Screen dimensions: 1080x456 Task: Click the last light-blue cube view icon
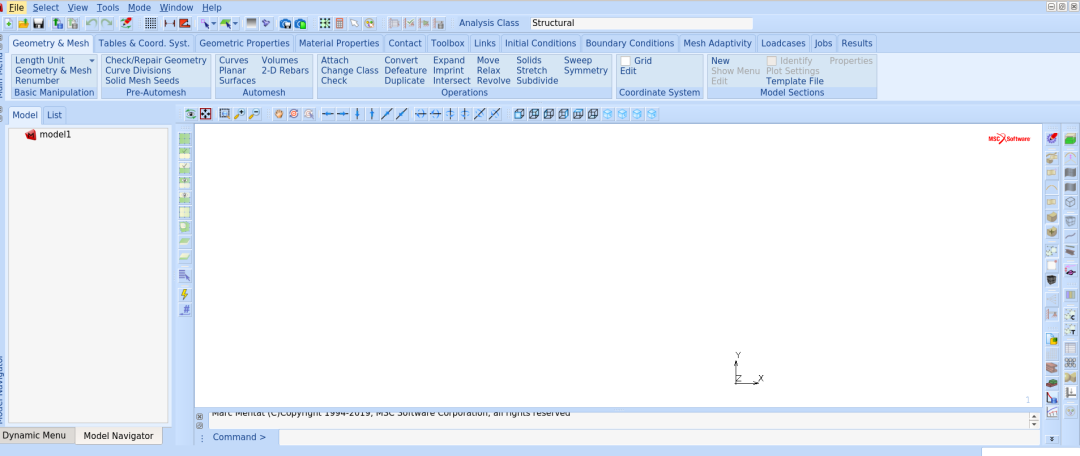coord(652,114)
